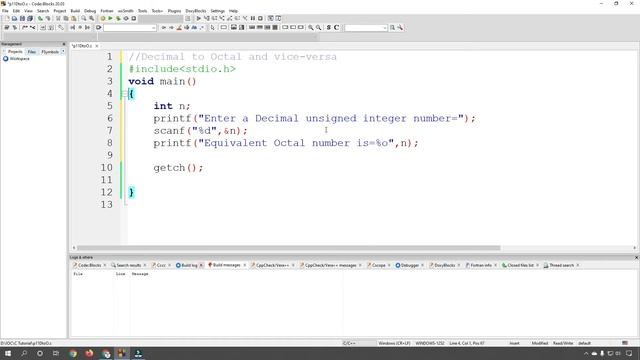The image size is (640, 360).
Task: Click the bold C toolbar icon
Action: (x=336, y=27)
